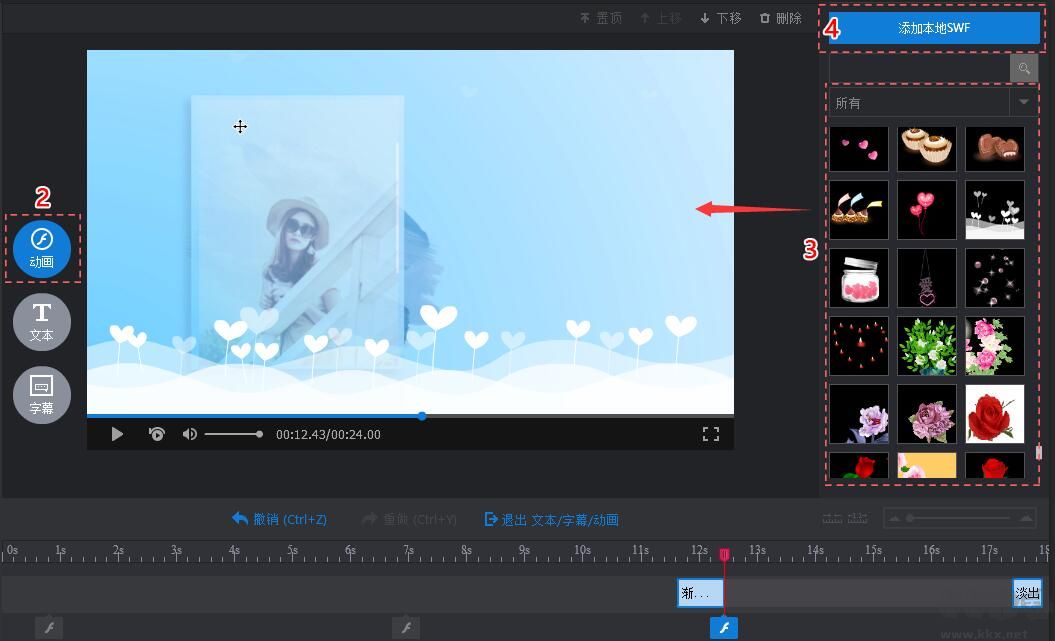Click the blue flash marker on timeline
1055x641 pixels.
coord(724,628)
